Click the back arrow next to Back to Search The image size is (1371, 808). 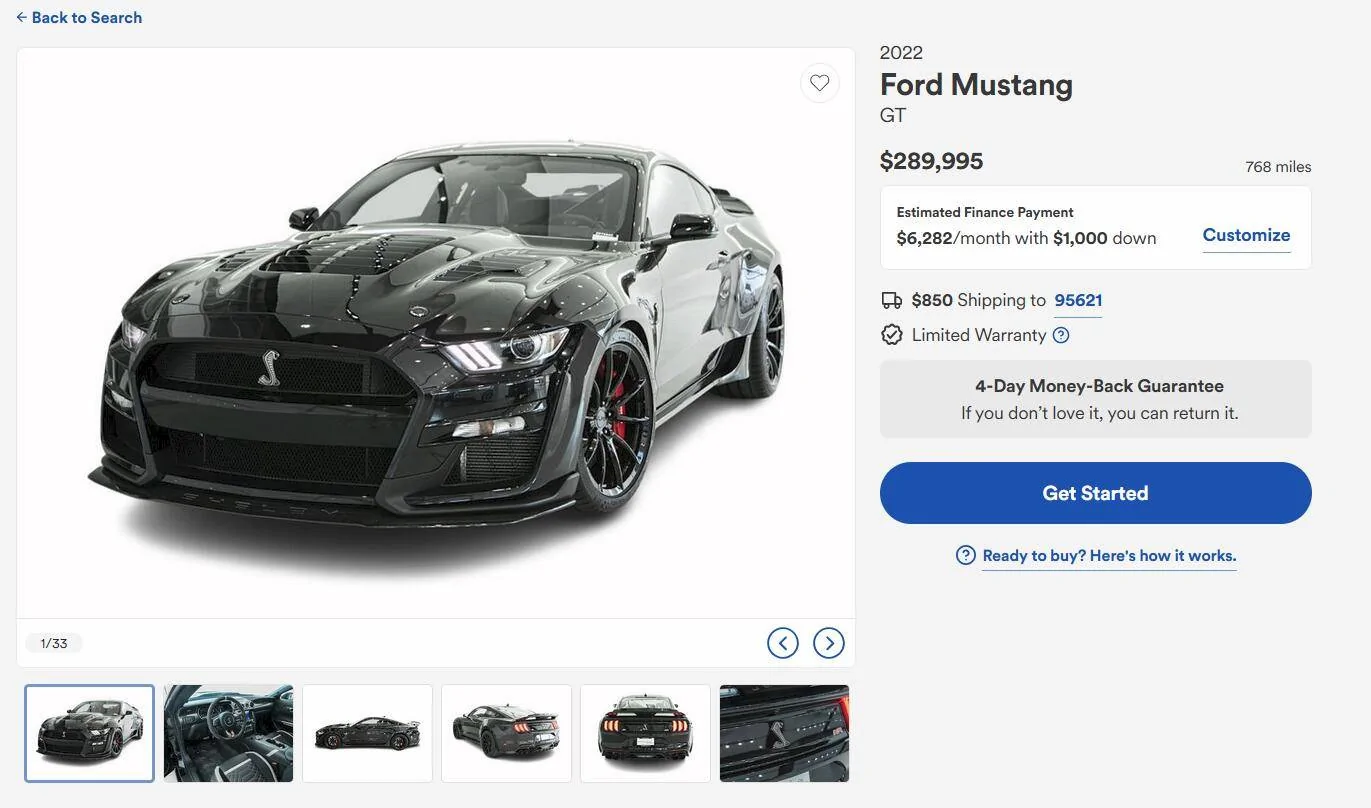[x=21, y=17]
